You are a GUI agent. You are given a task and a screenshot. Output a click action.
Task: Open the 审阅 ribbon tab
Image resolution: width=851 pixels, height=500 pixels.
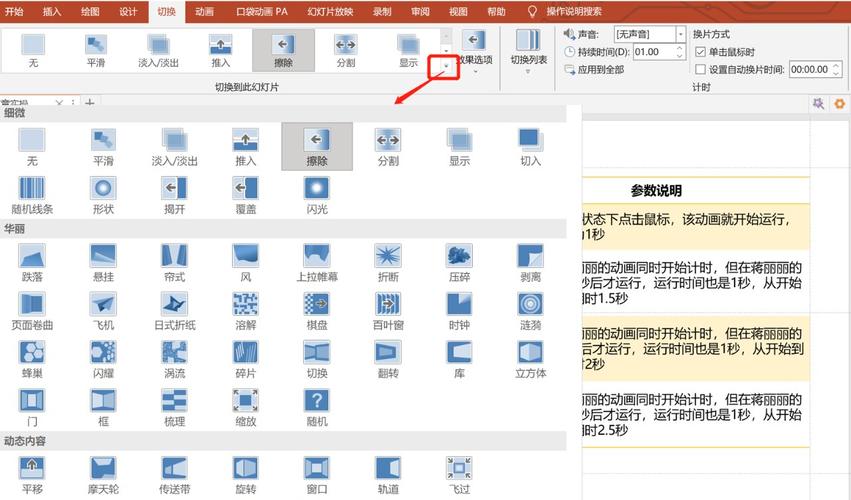(x=420, y=11)
